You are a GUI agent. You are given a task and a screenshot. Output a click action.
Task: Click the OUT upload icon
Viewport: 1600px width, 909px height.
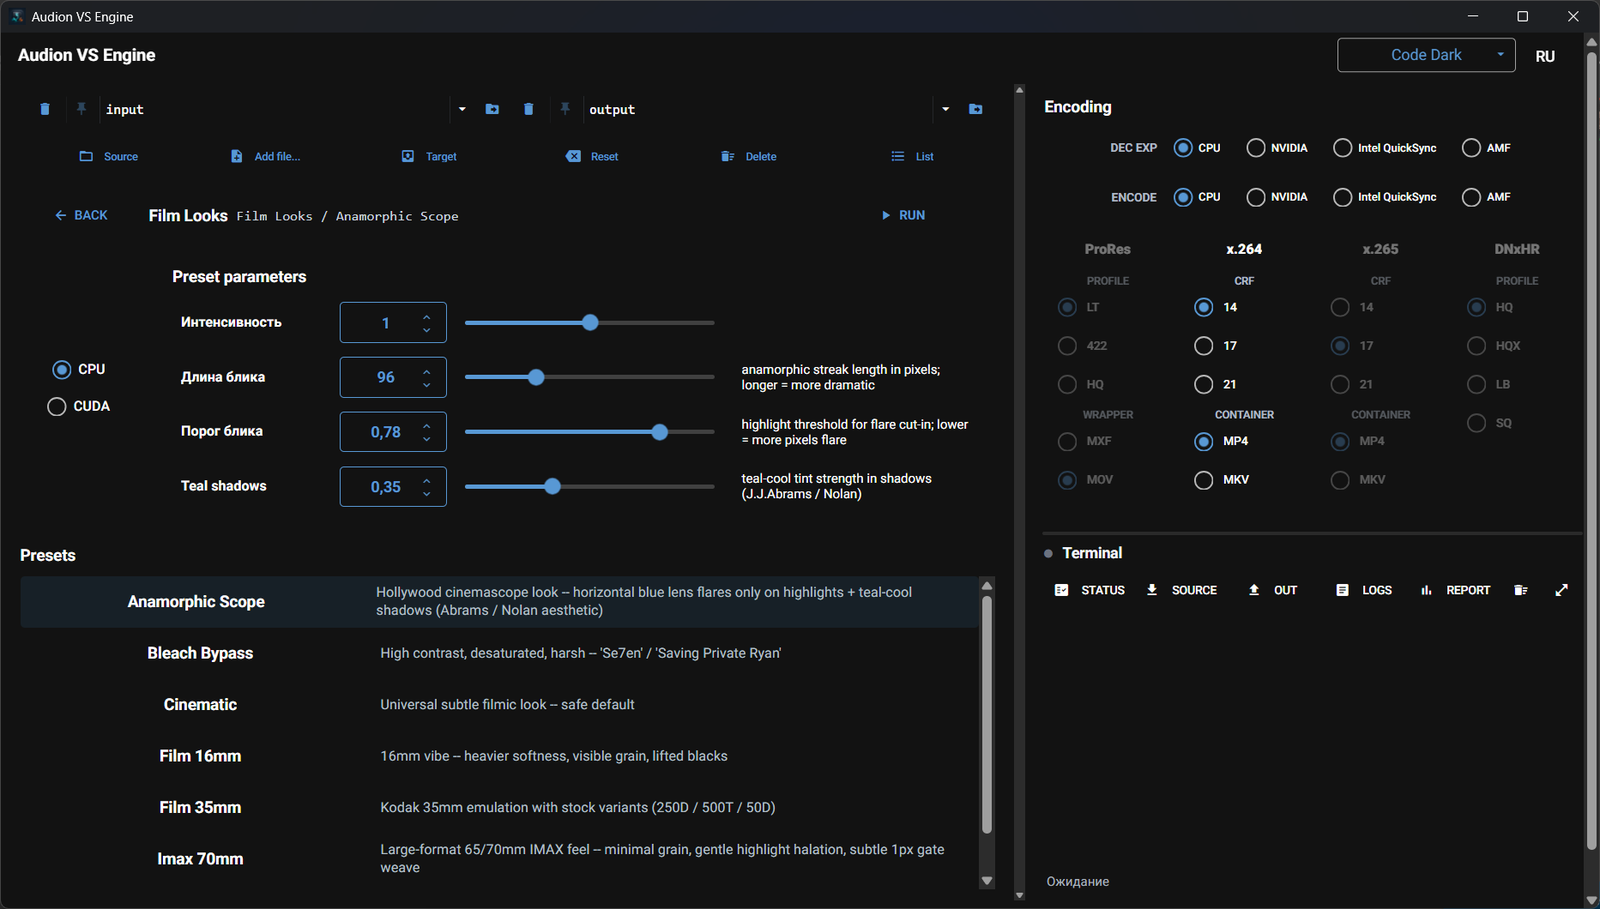click(1254, 590)
